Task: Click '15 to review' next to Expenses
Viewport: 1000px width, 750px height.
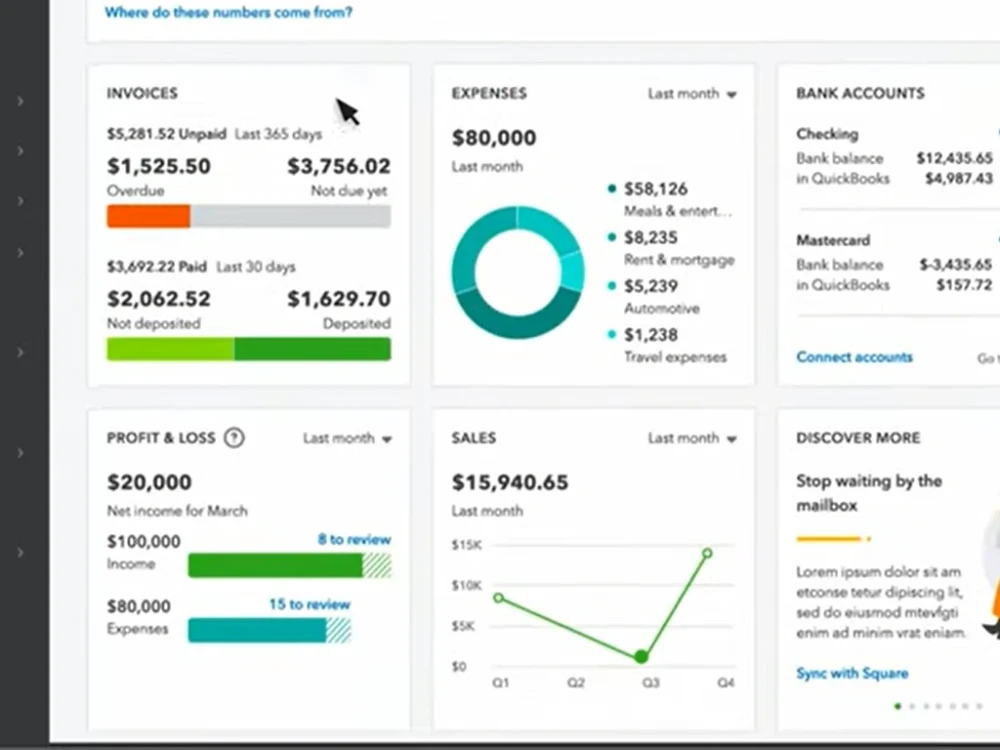Action: pyautogui.click(x=309, y=604)
